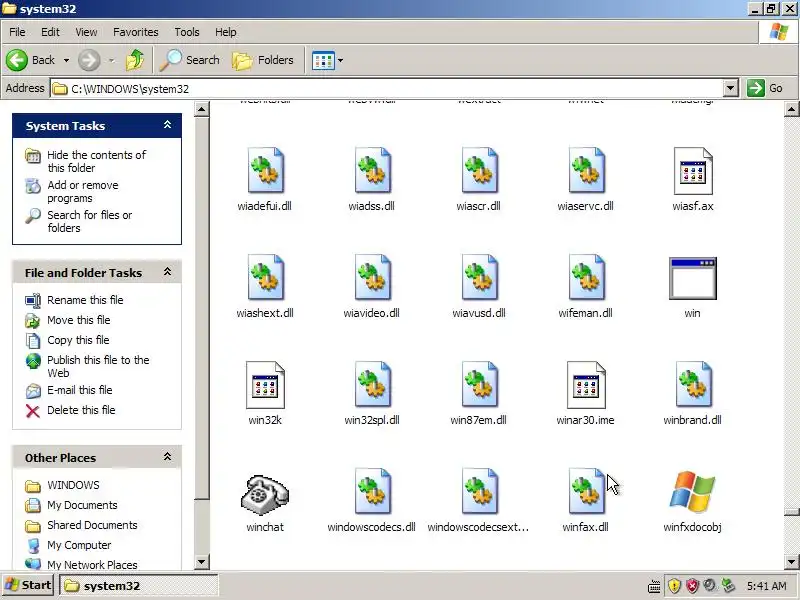Open the View menu
Viewport: 800px width, 600px height.
(x=86, y=32)
